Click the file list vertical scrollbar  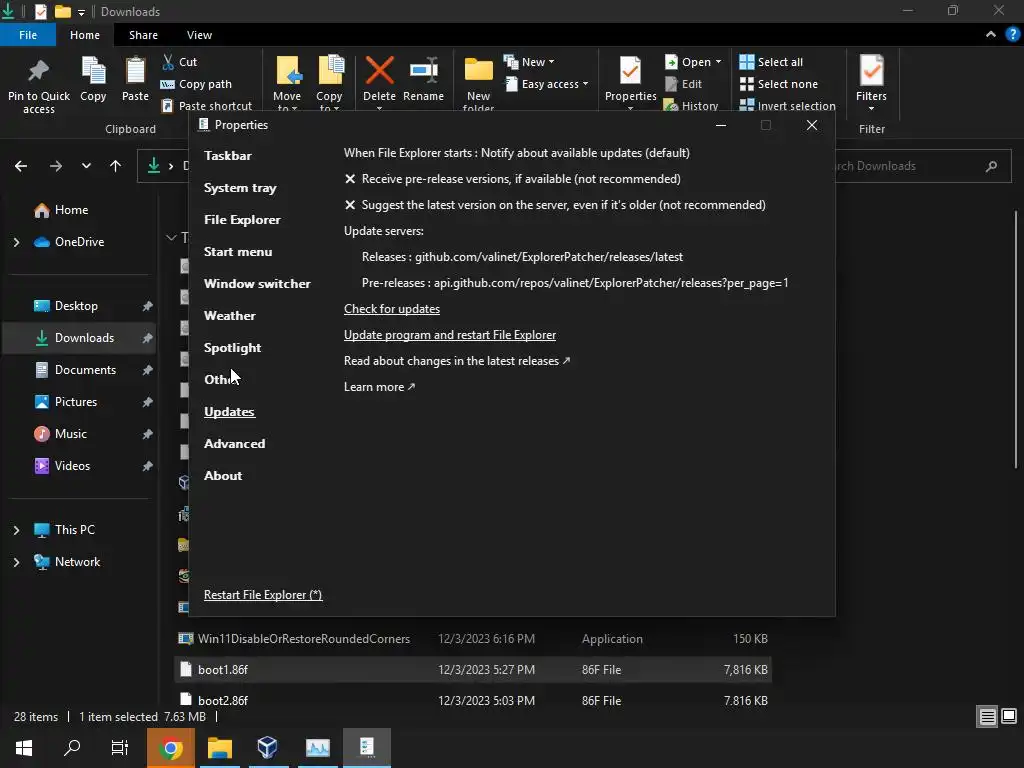[x=1016, y=340]
